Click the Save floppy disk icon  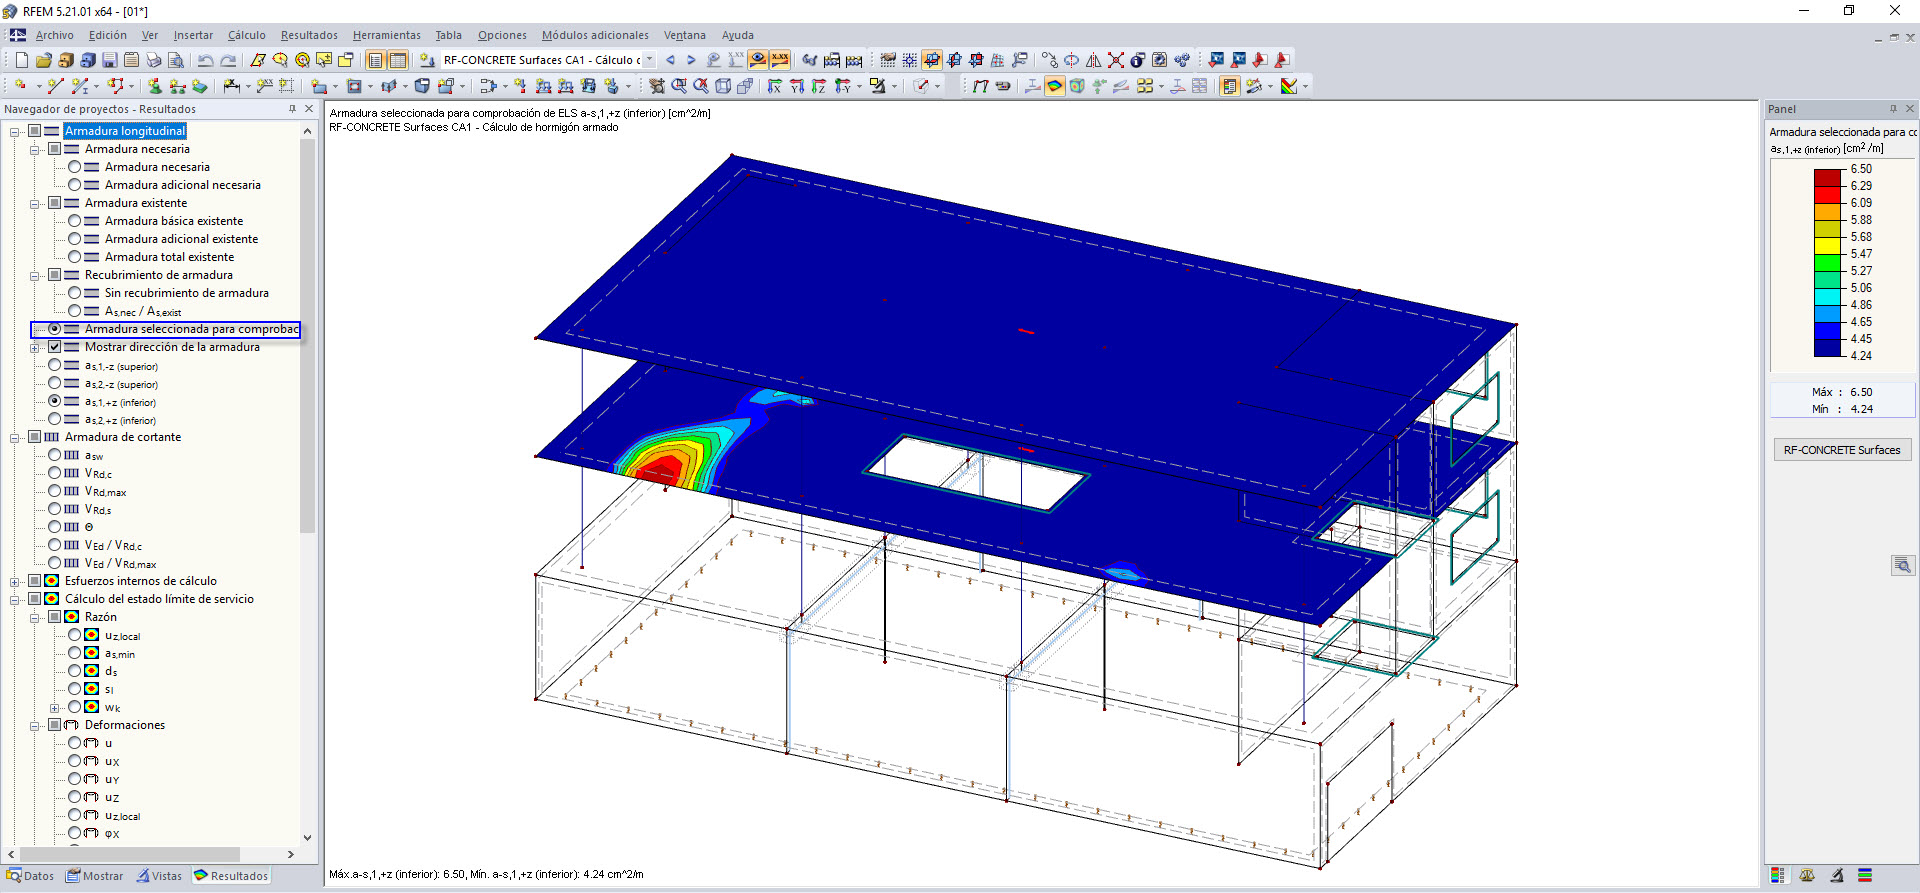110,60
